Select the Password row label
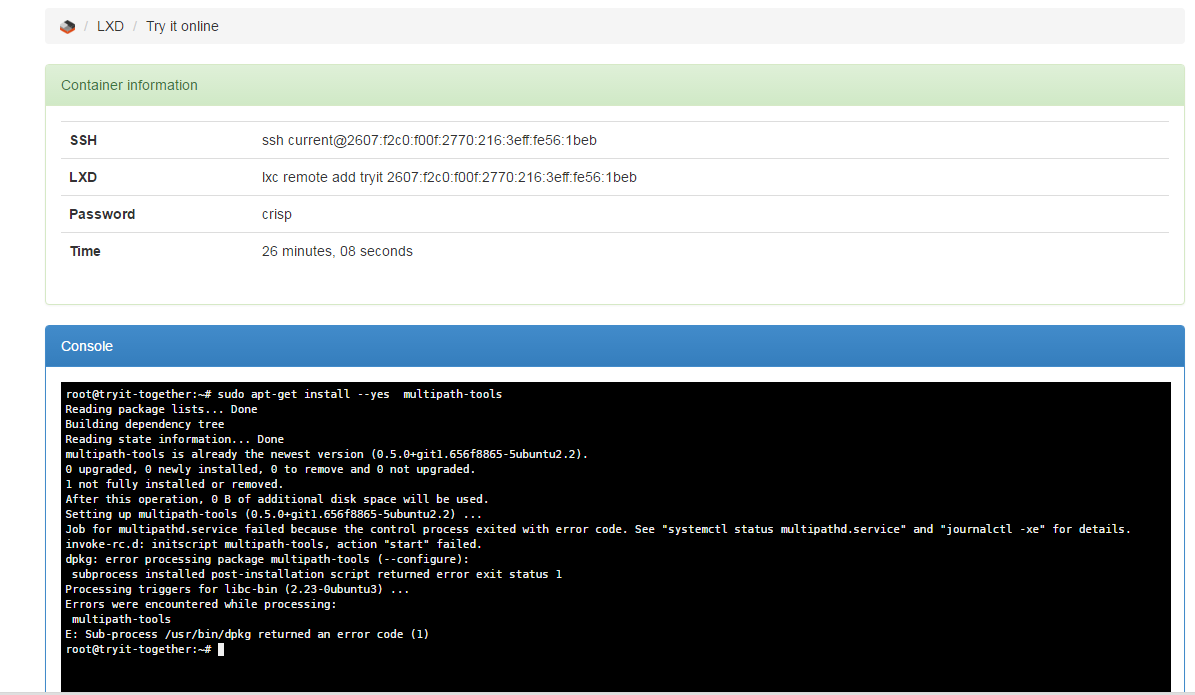 102,214
